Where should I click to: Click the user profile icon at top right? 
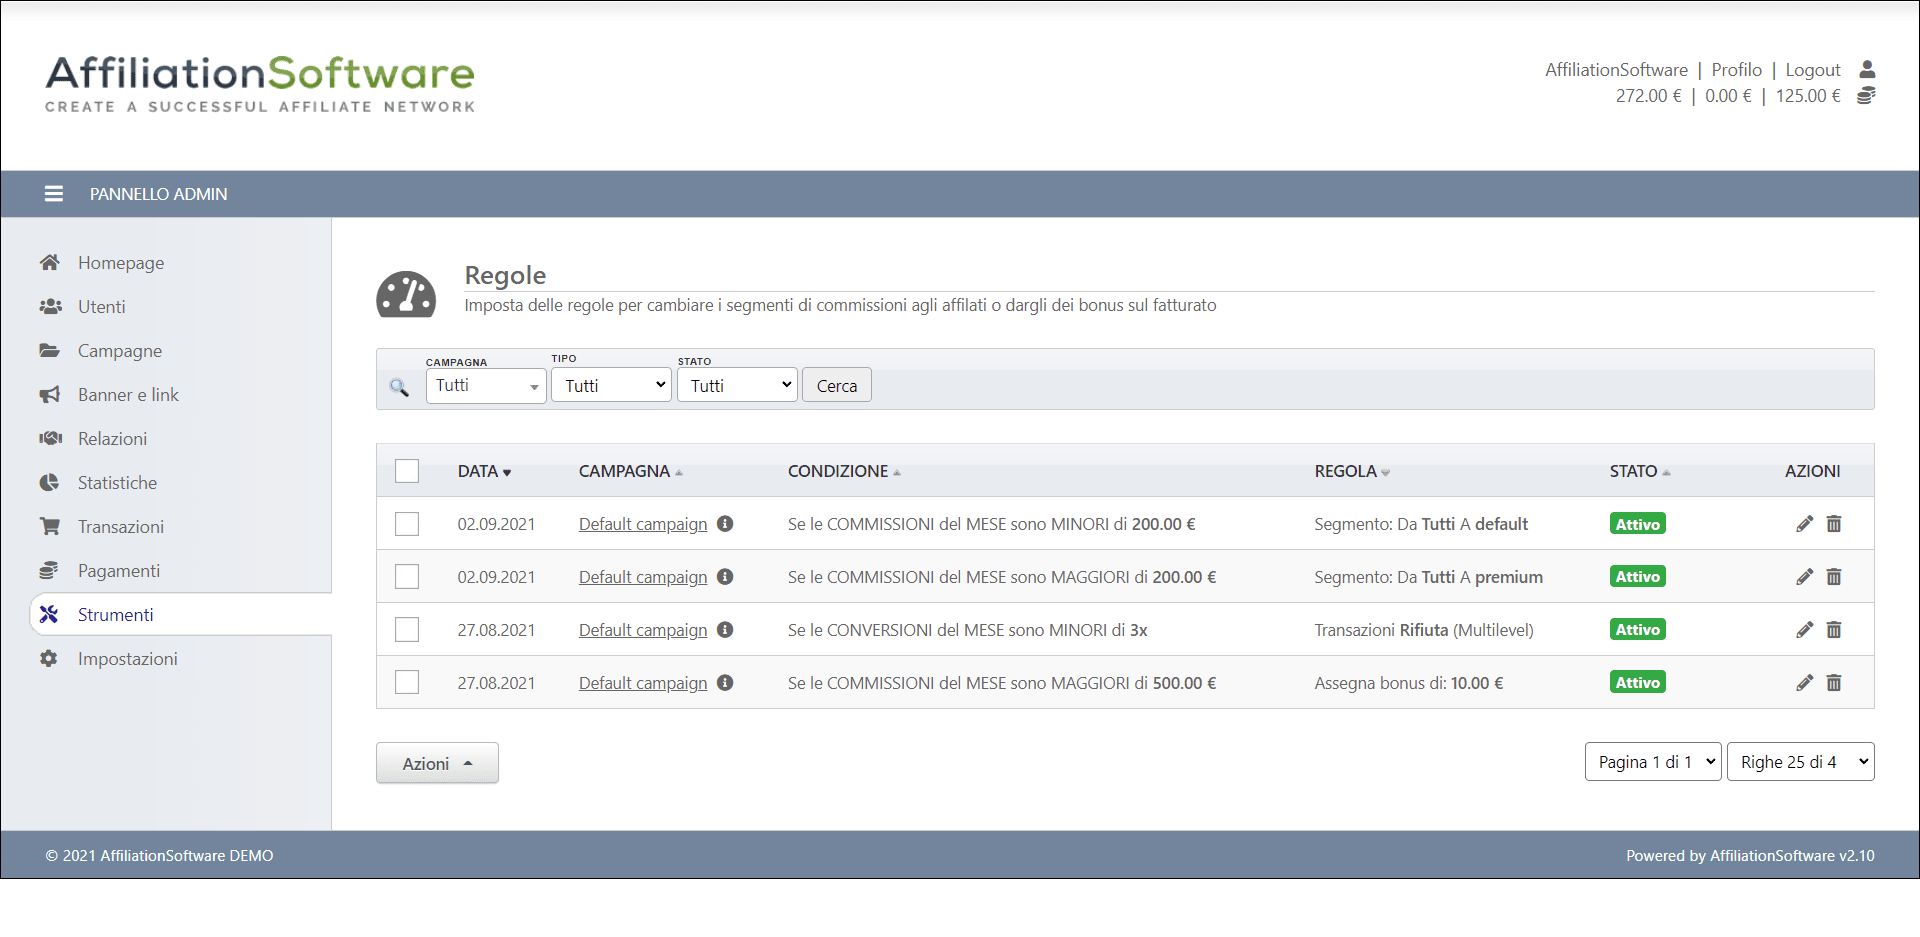[1866, 70]
